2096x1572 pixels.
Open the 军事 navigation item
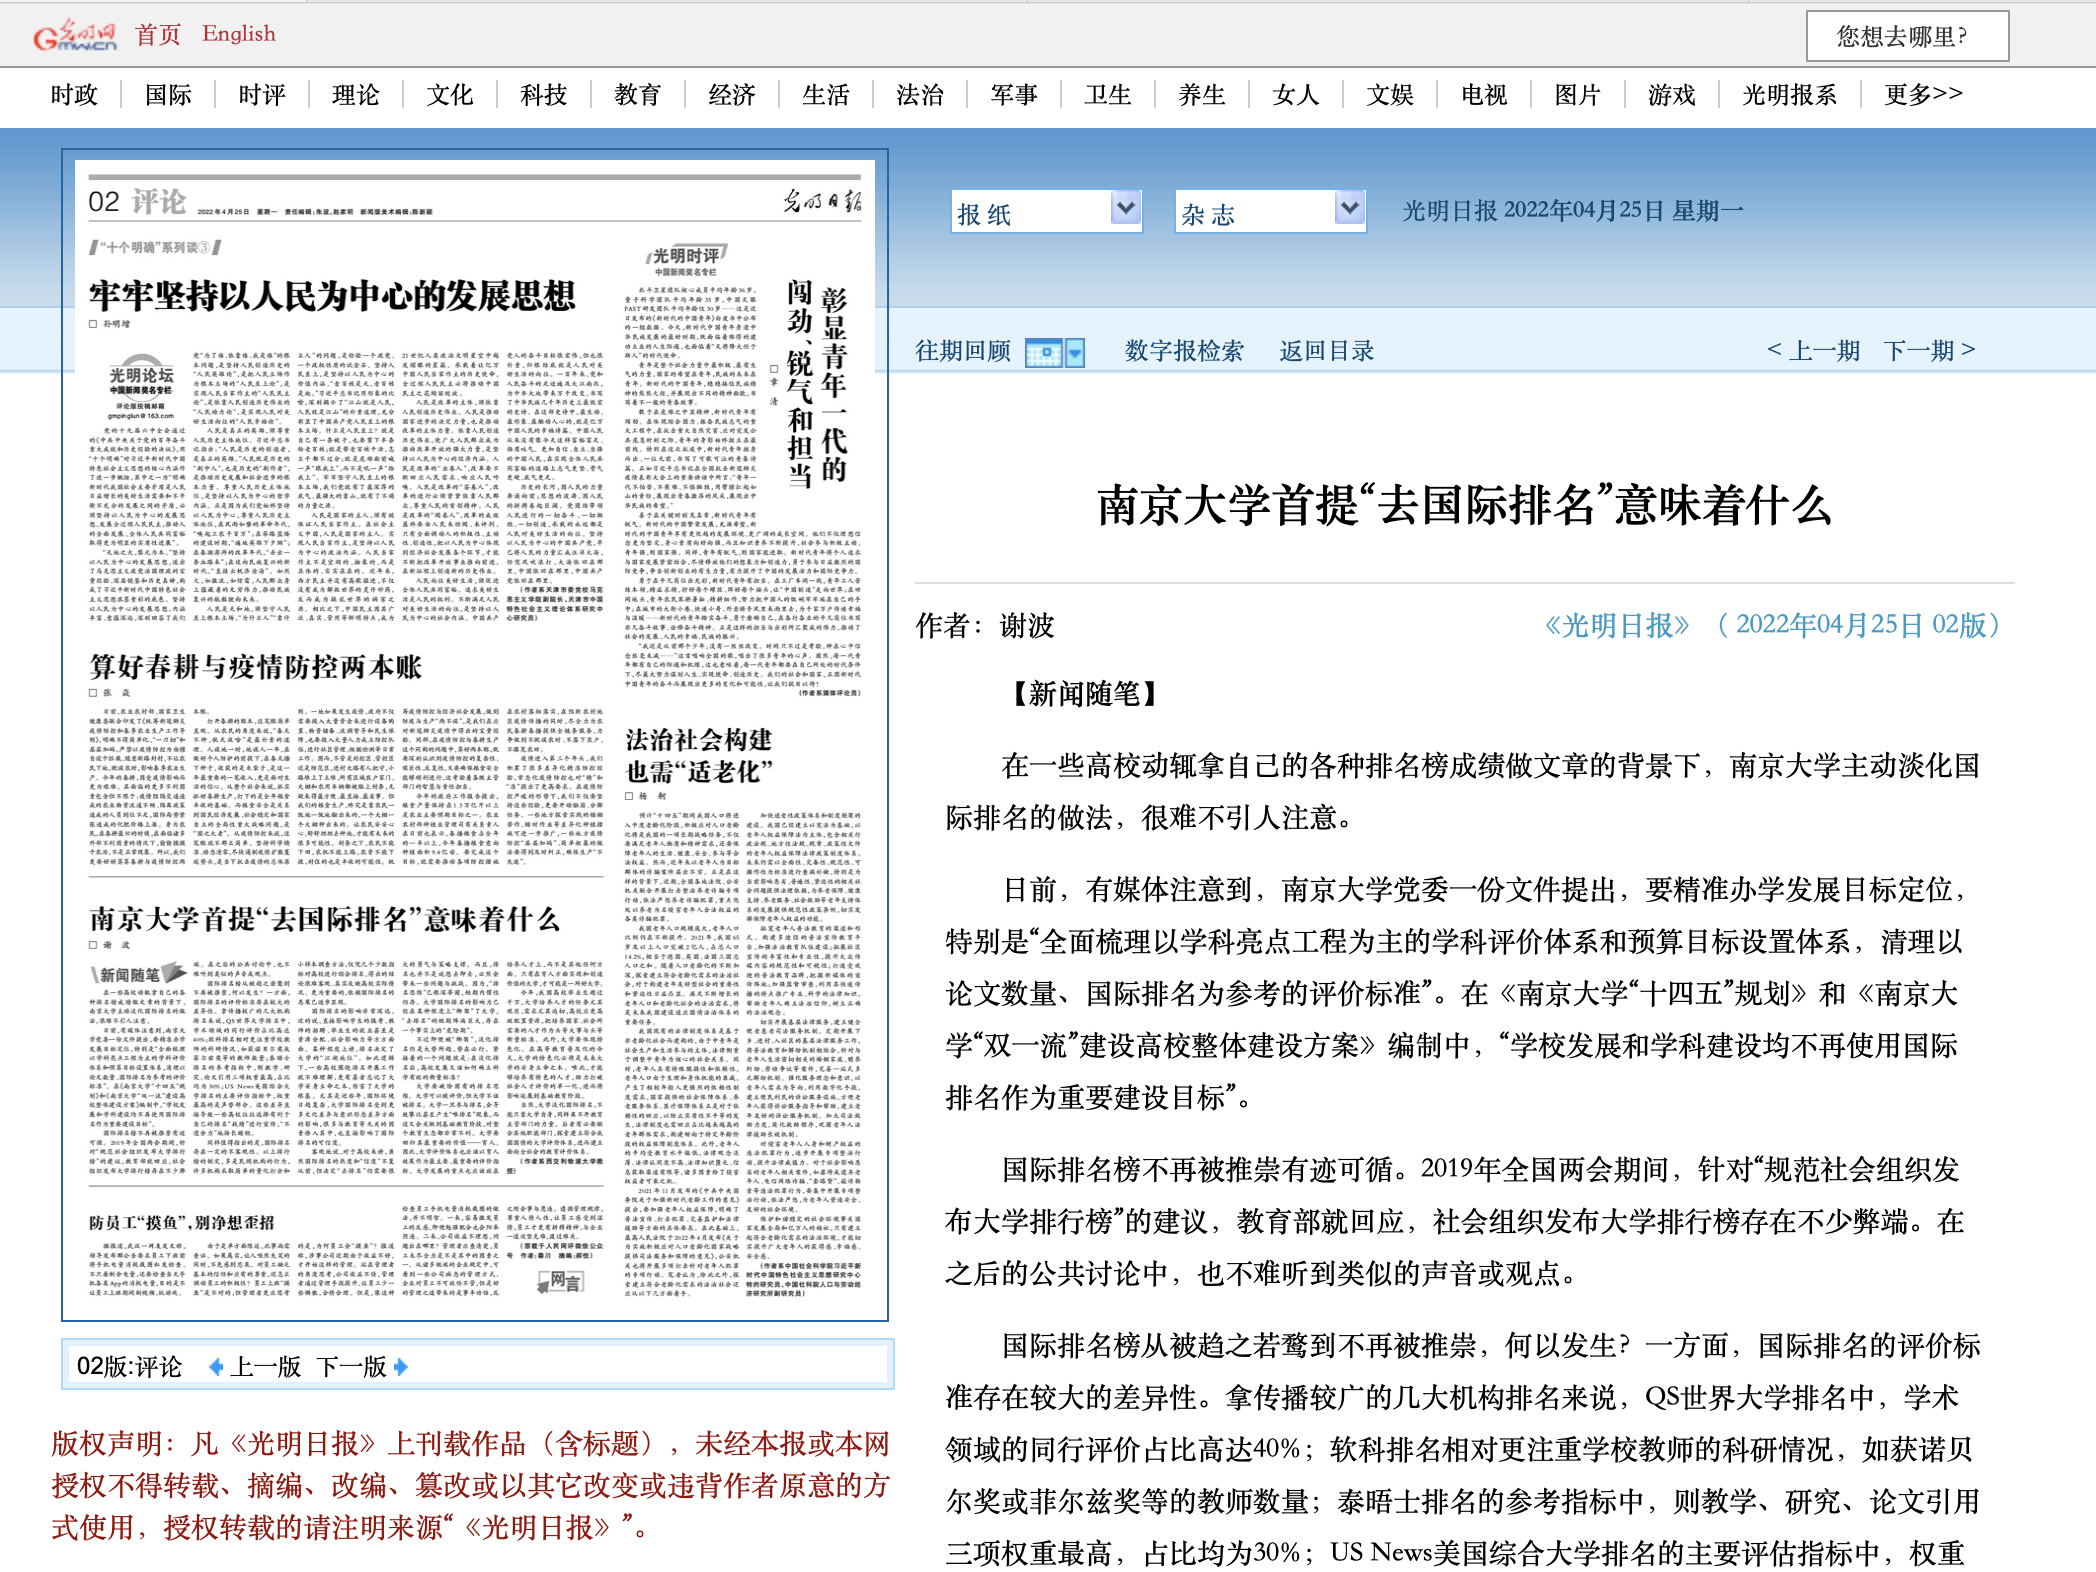[1014, 95]
